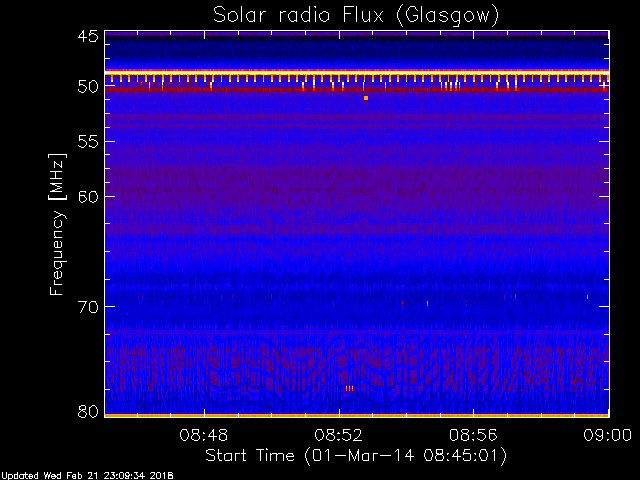Click the Frequency [MHz] axis title
Image resolution: width=640 pixels, height=480 pixels.
[x=57, y=224]
